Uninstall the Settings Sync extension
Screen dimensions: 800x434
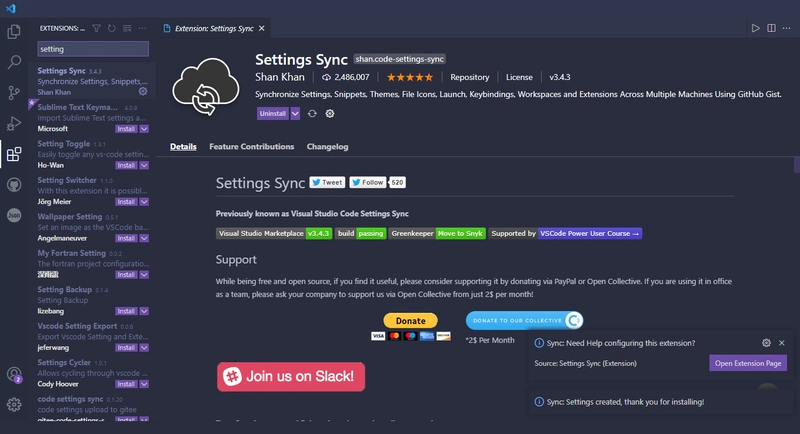tap(273, 114)
